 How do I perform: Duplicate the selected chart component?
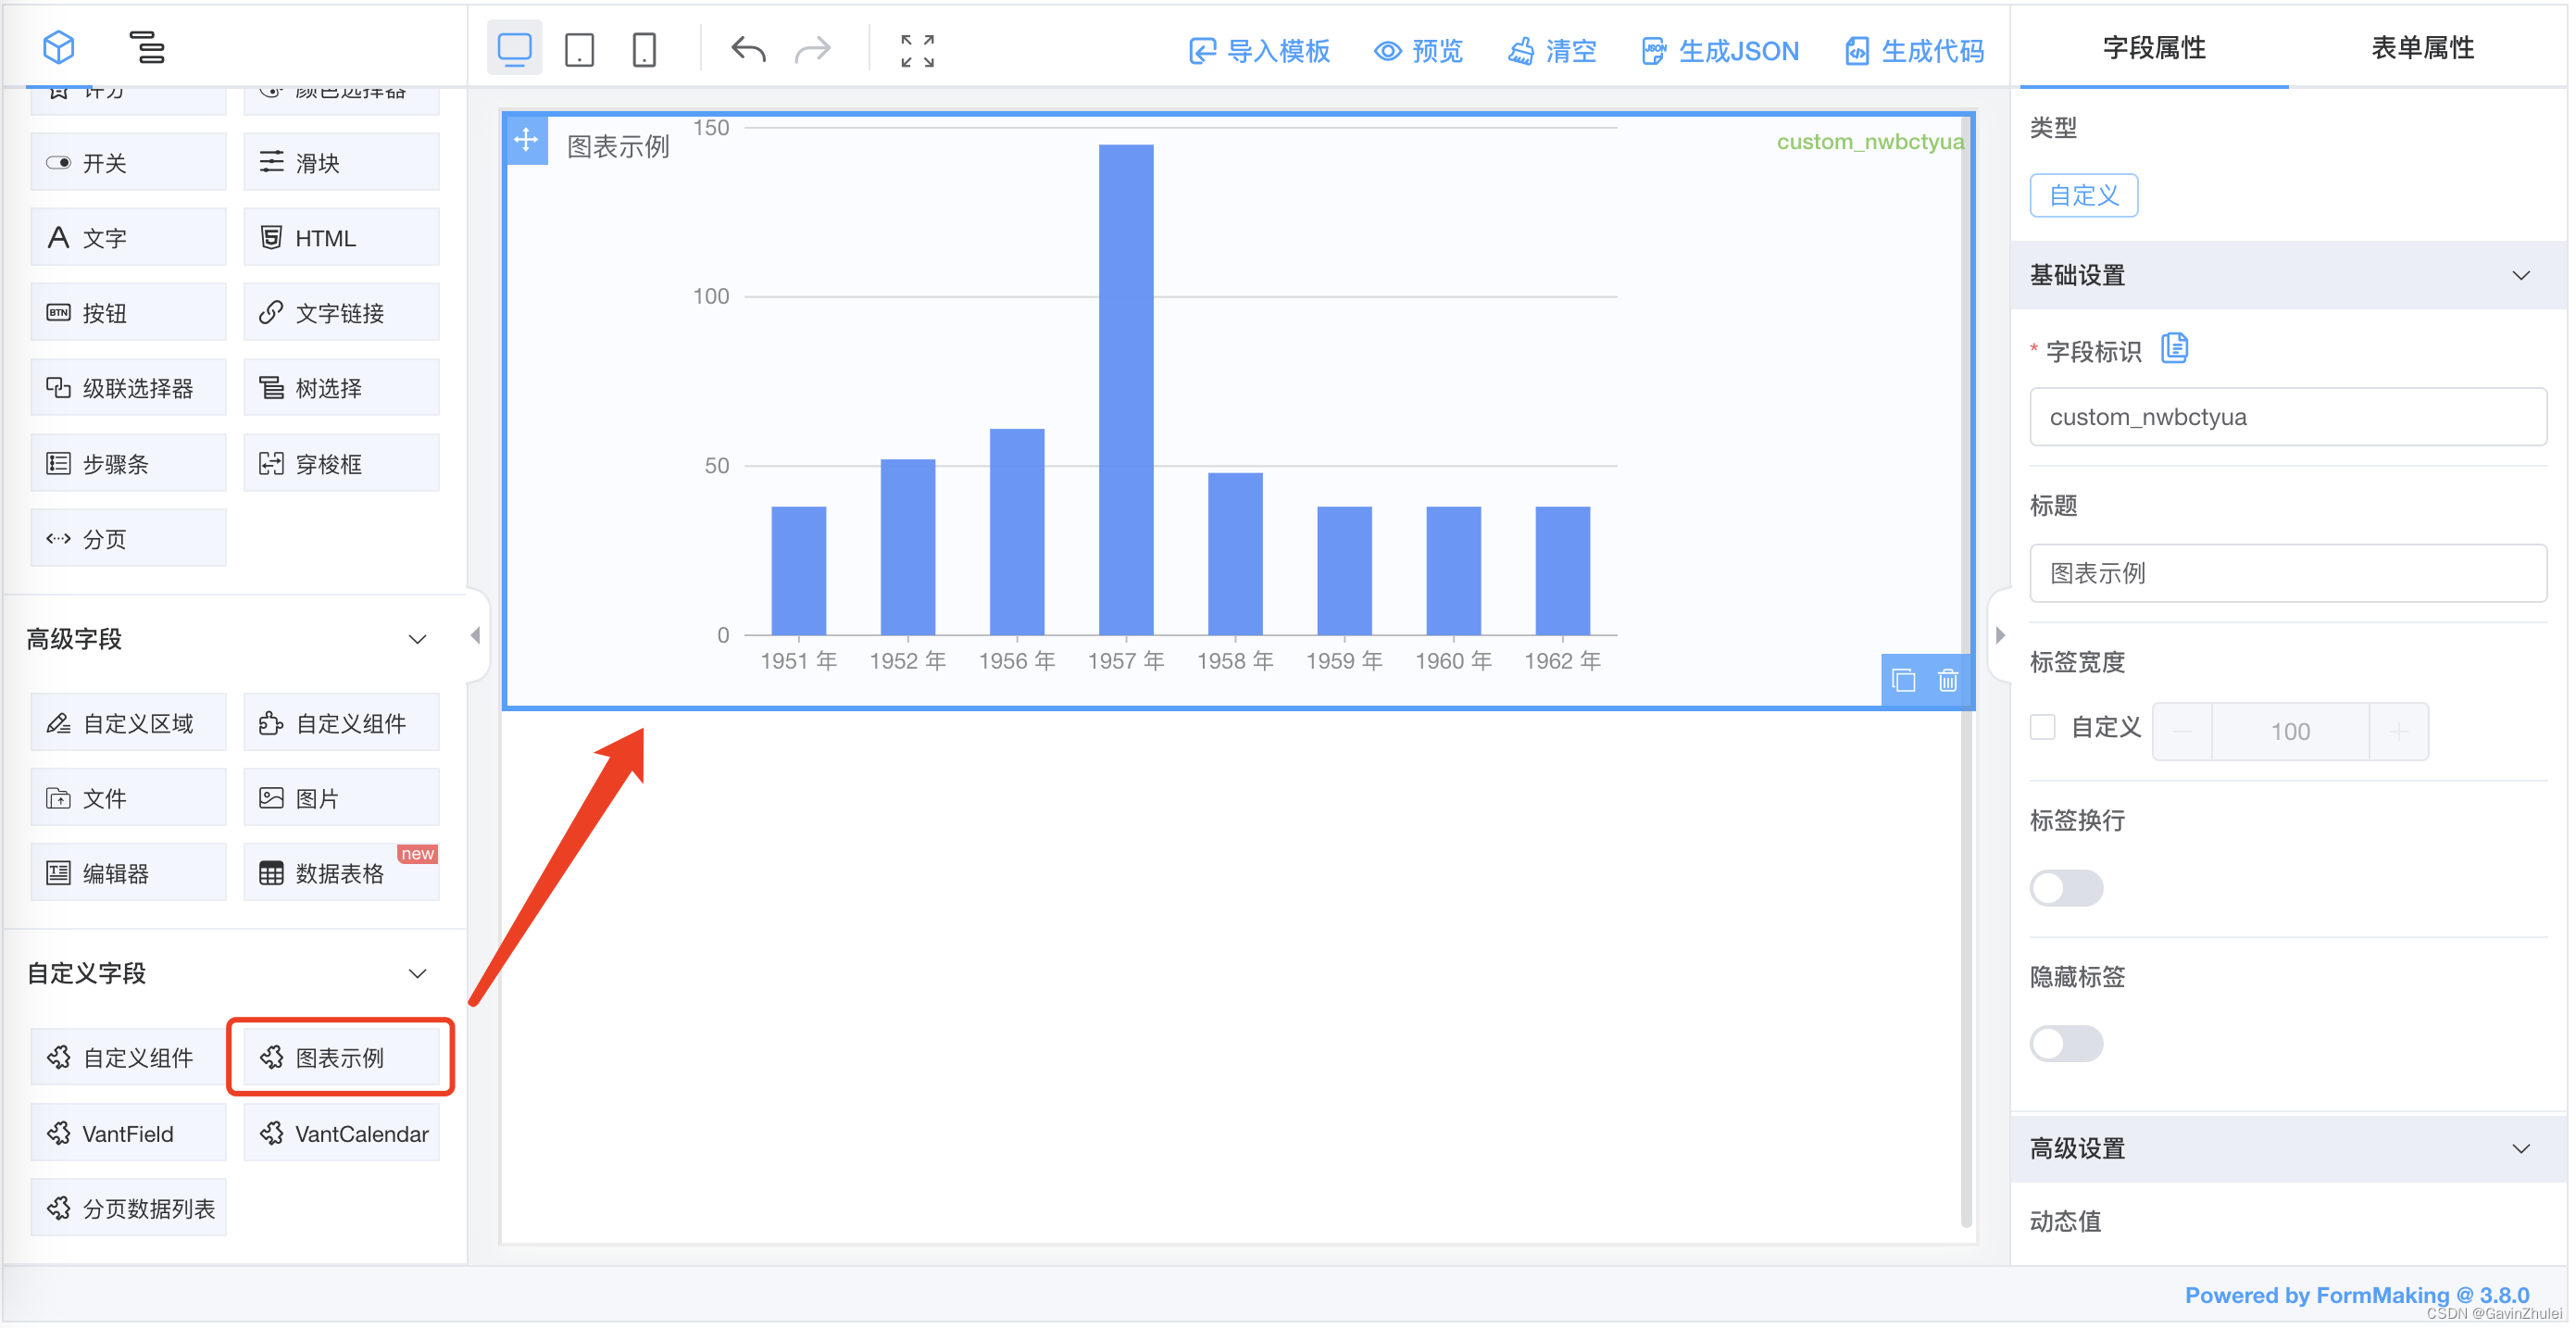click(1904, 680)
